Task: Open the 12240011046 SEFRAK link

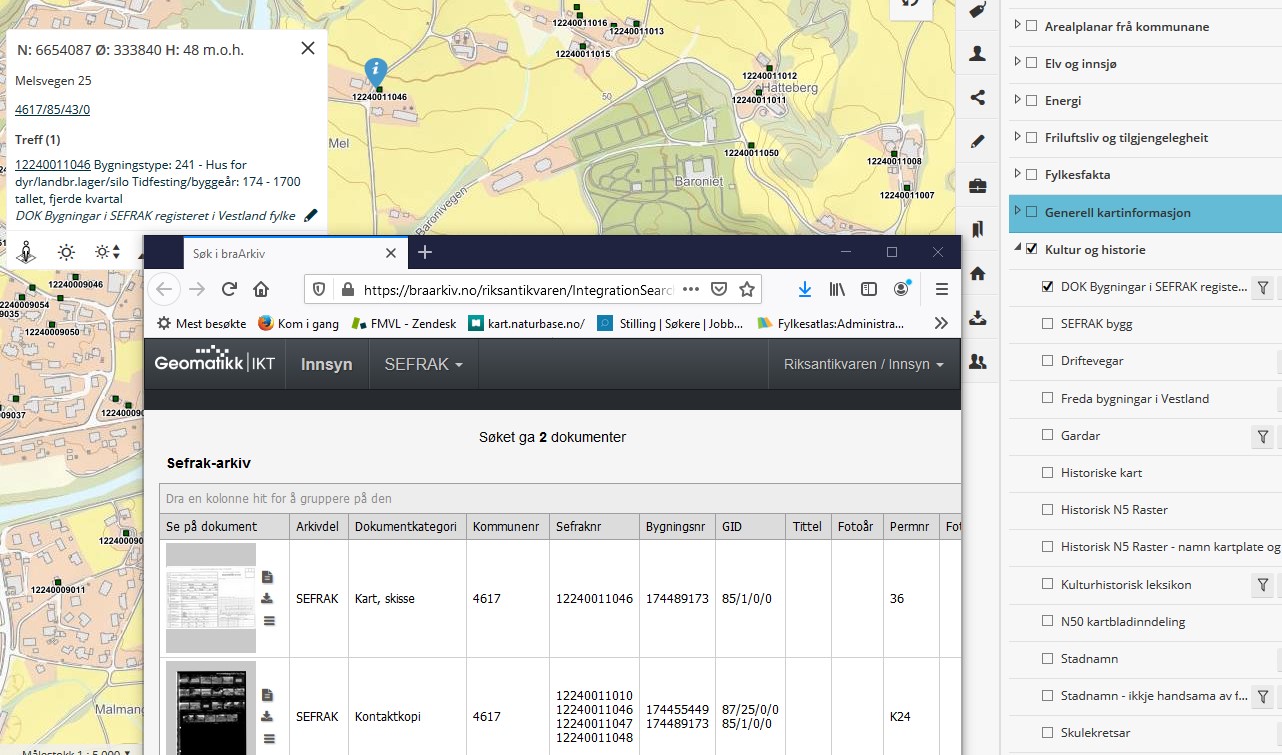Action: tap(53, 165)
